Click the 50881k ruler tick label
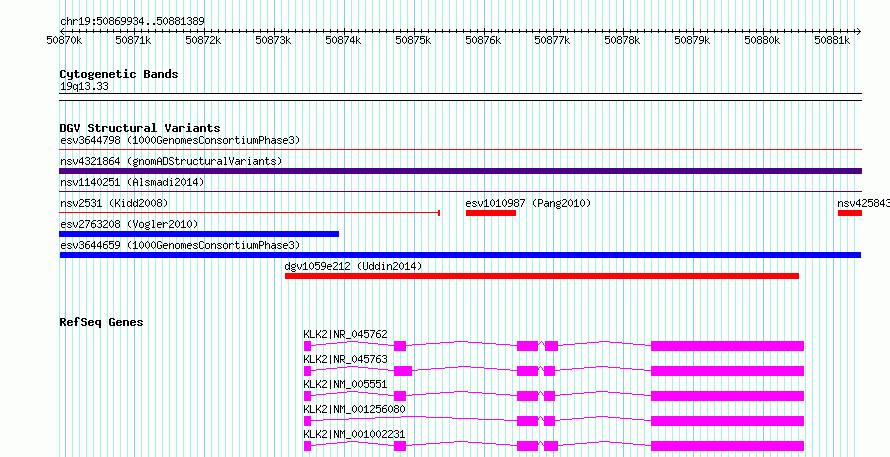Image resolution: width=890 pixels, height=457 pixels. click(x=832, y=40)
